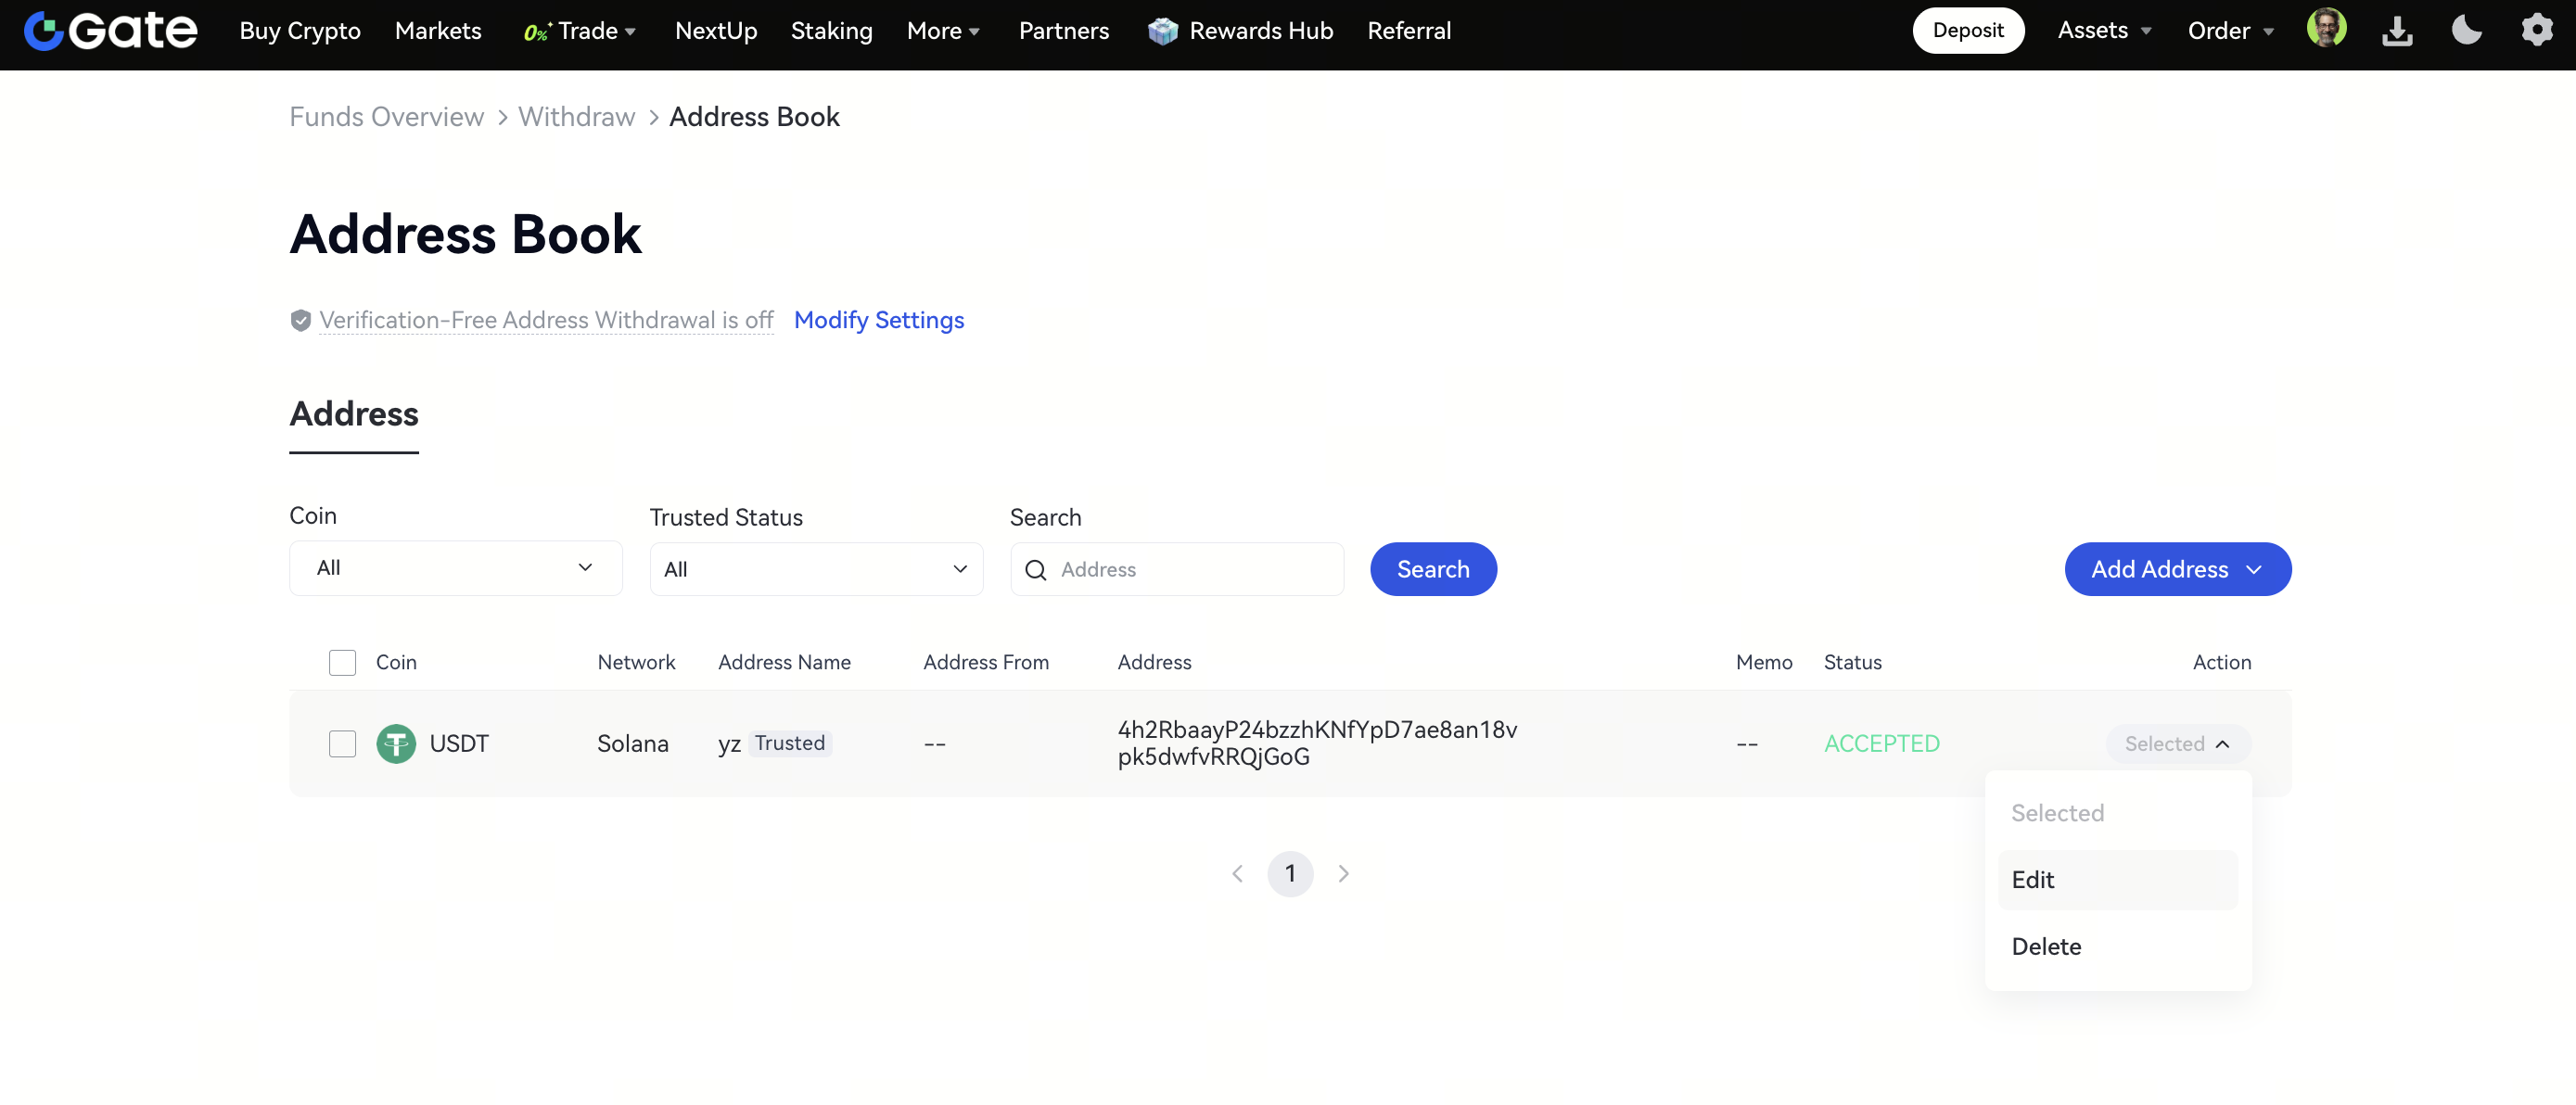Click the USDT Tether coin icon
This screenshot has height=1105, width=2576.
point(396,744)
